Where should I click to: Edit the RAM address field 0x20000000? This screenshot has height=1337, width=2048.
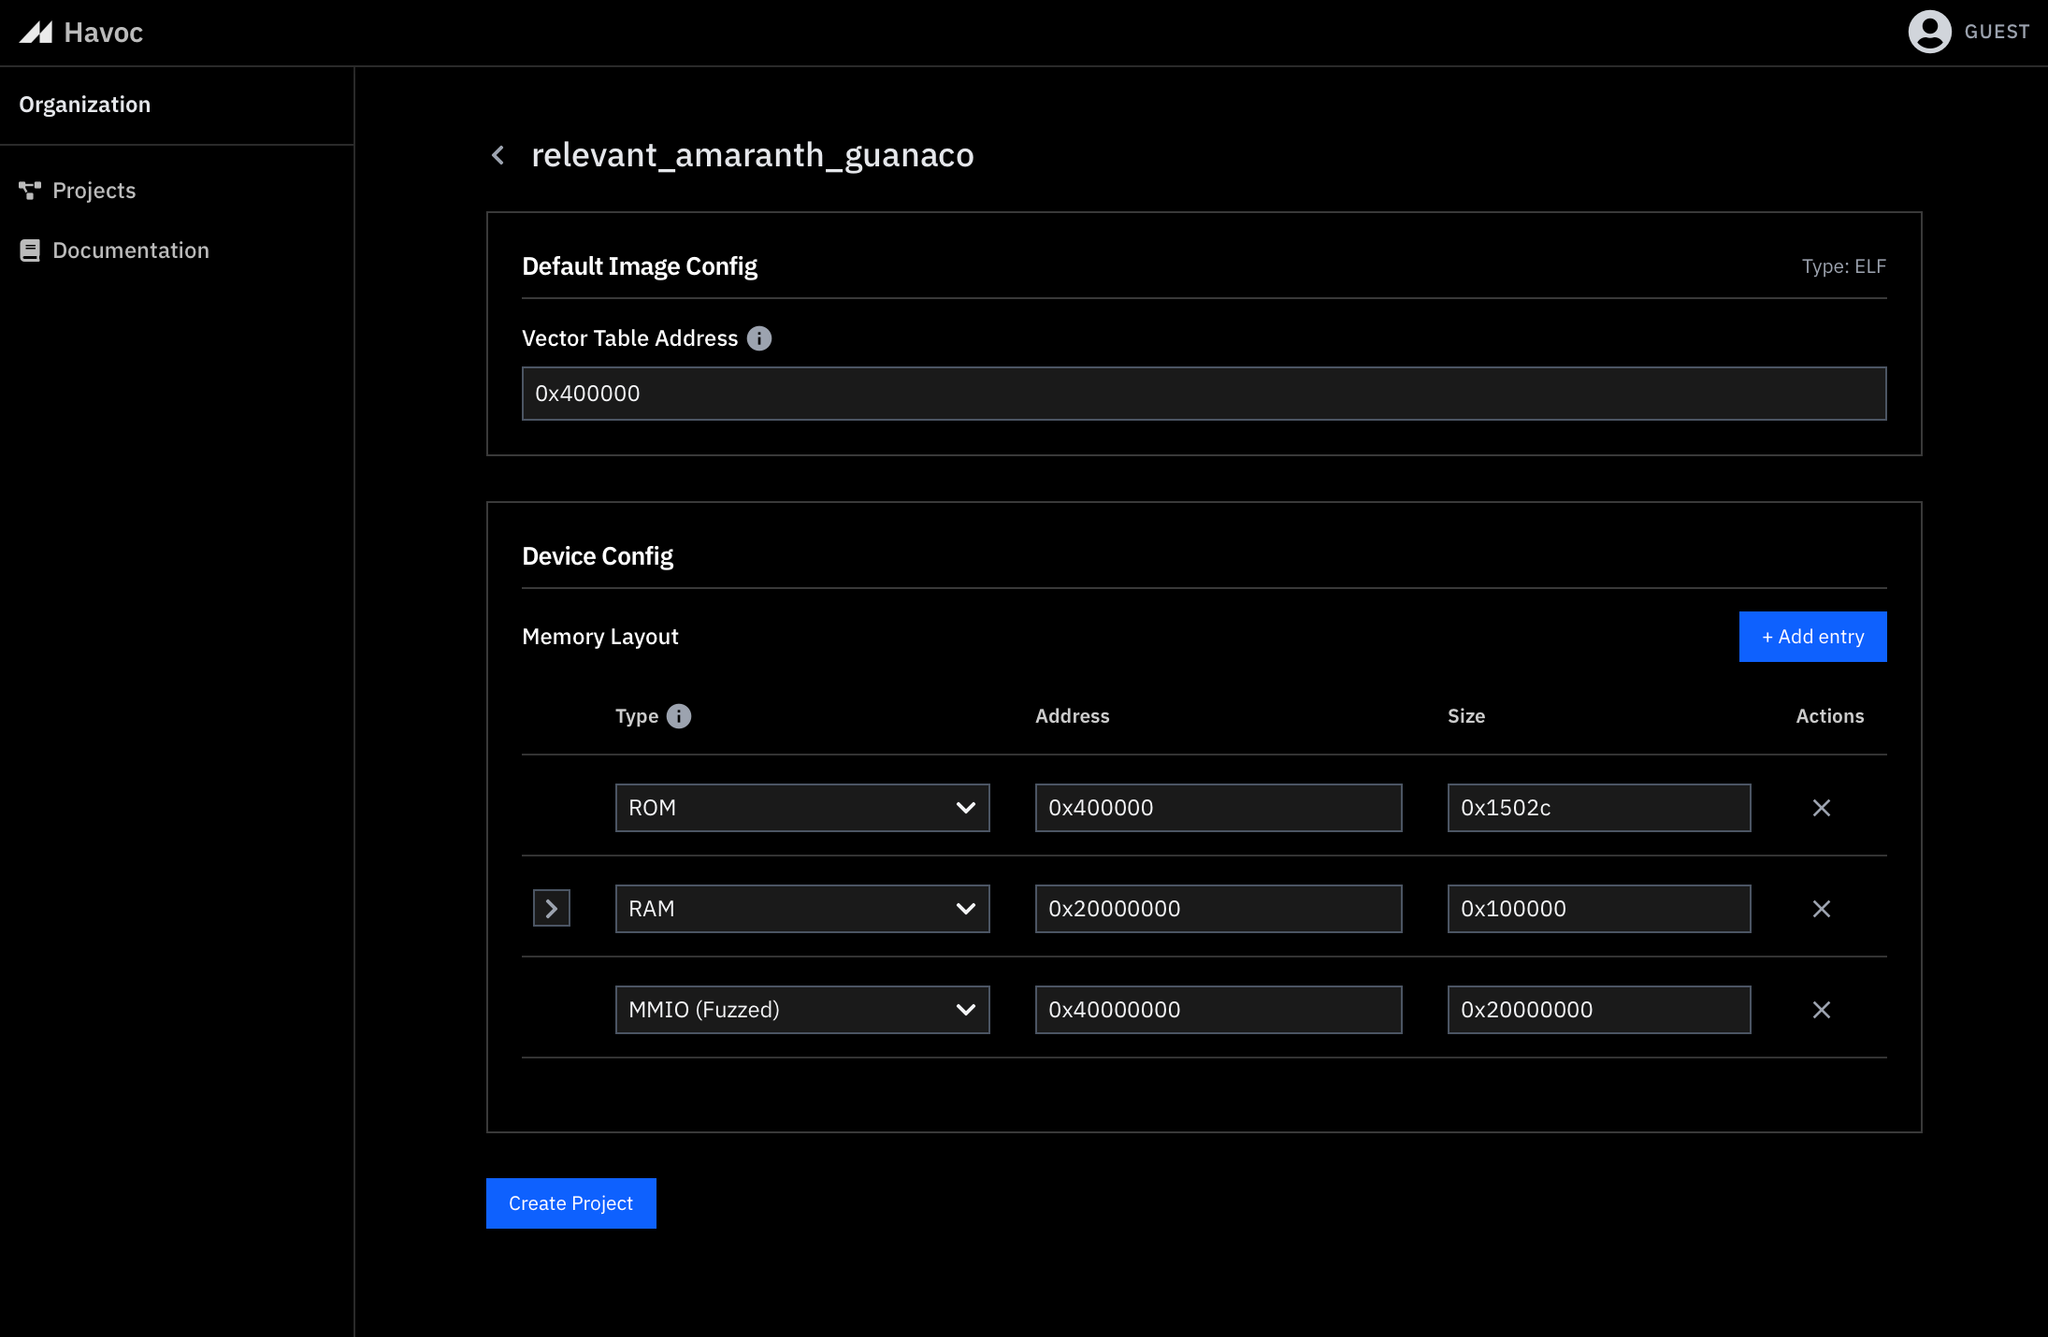pyautogui.click(x=1217, y=909)
